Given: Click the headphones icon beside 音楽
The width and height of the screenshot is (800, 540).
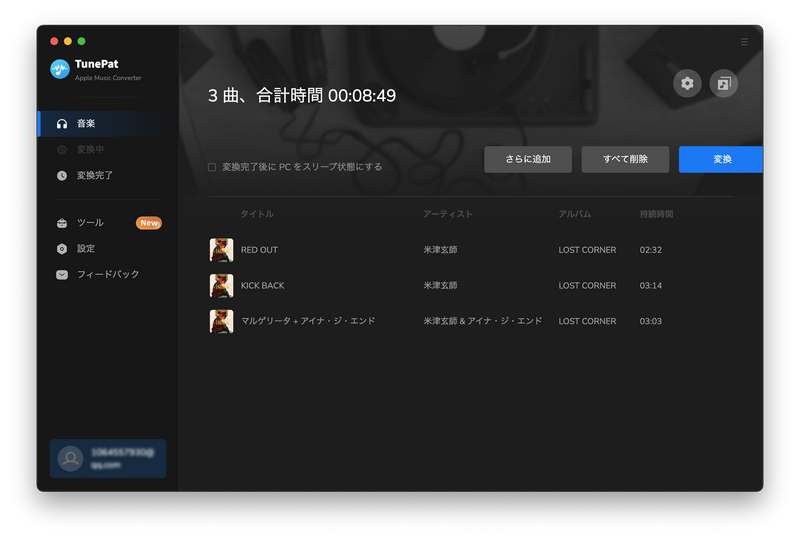Looking at the screenshot, I should click(62, 124).
